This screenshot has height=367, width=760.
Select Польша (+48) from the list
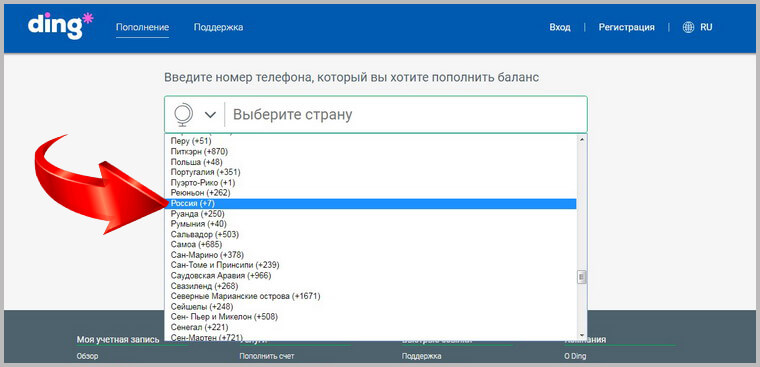370,162
